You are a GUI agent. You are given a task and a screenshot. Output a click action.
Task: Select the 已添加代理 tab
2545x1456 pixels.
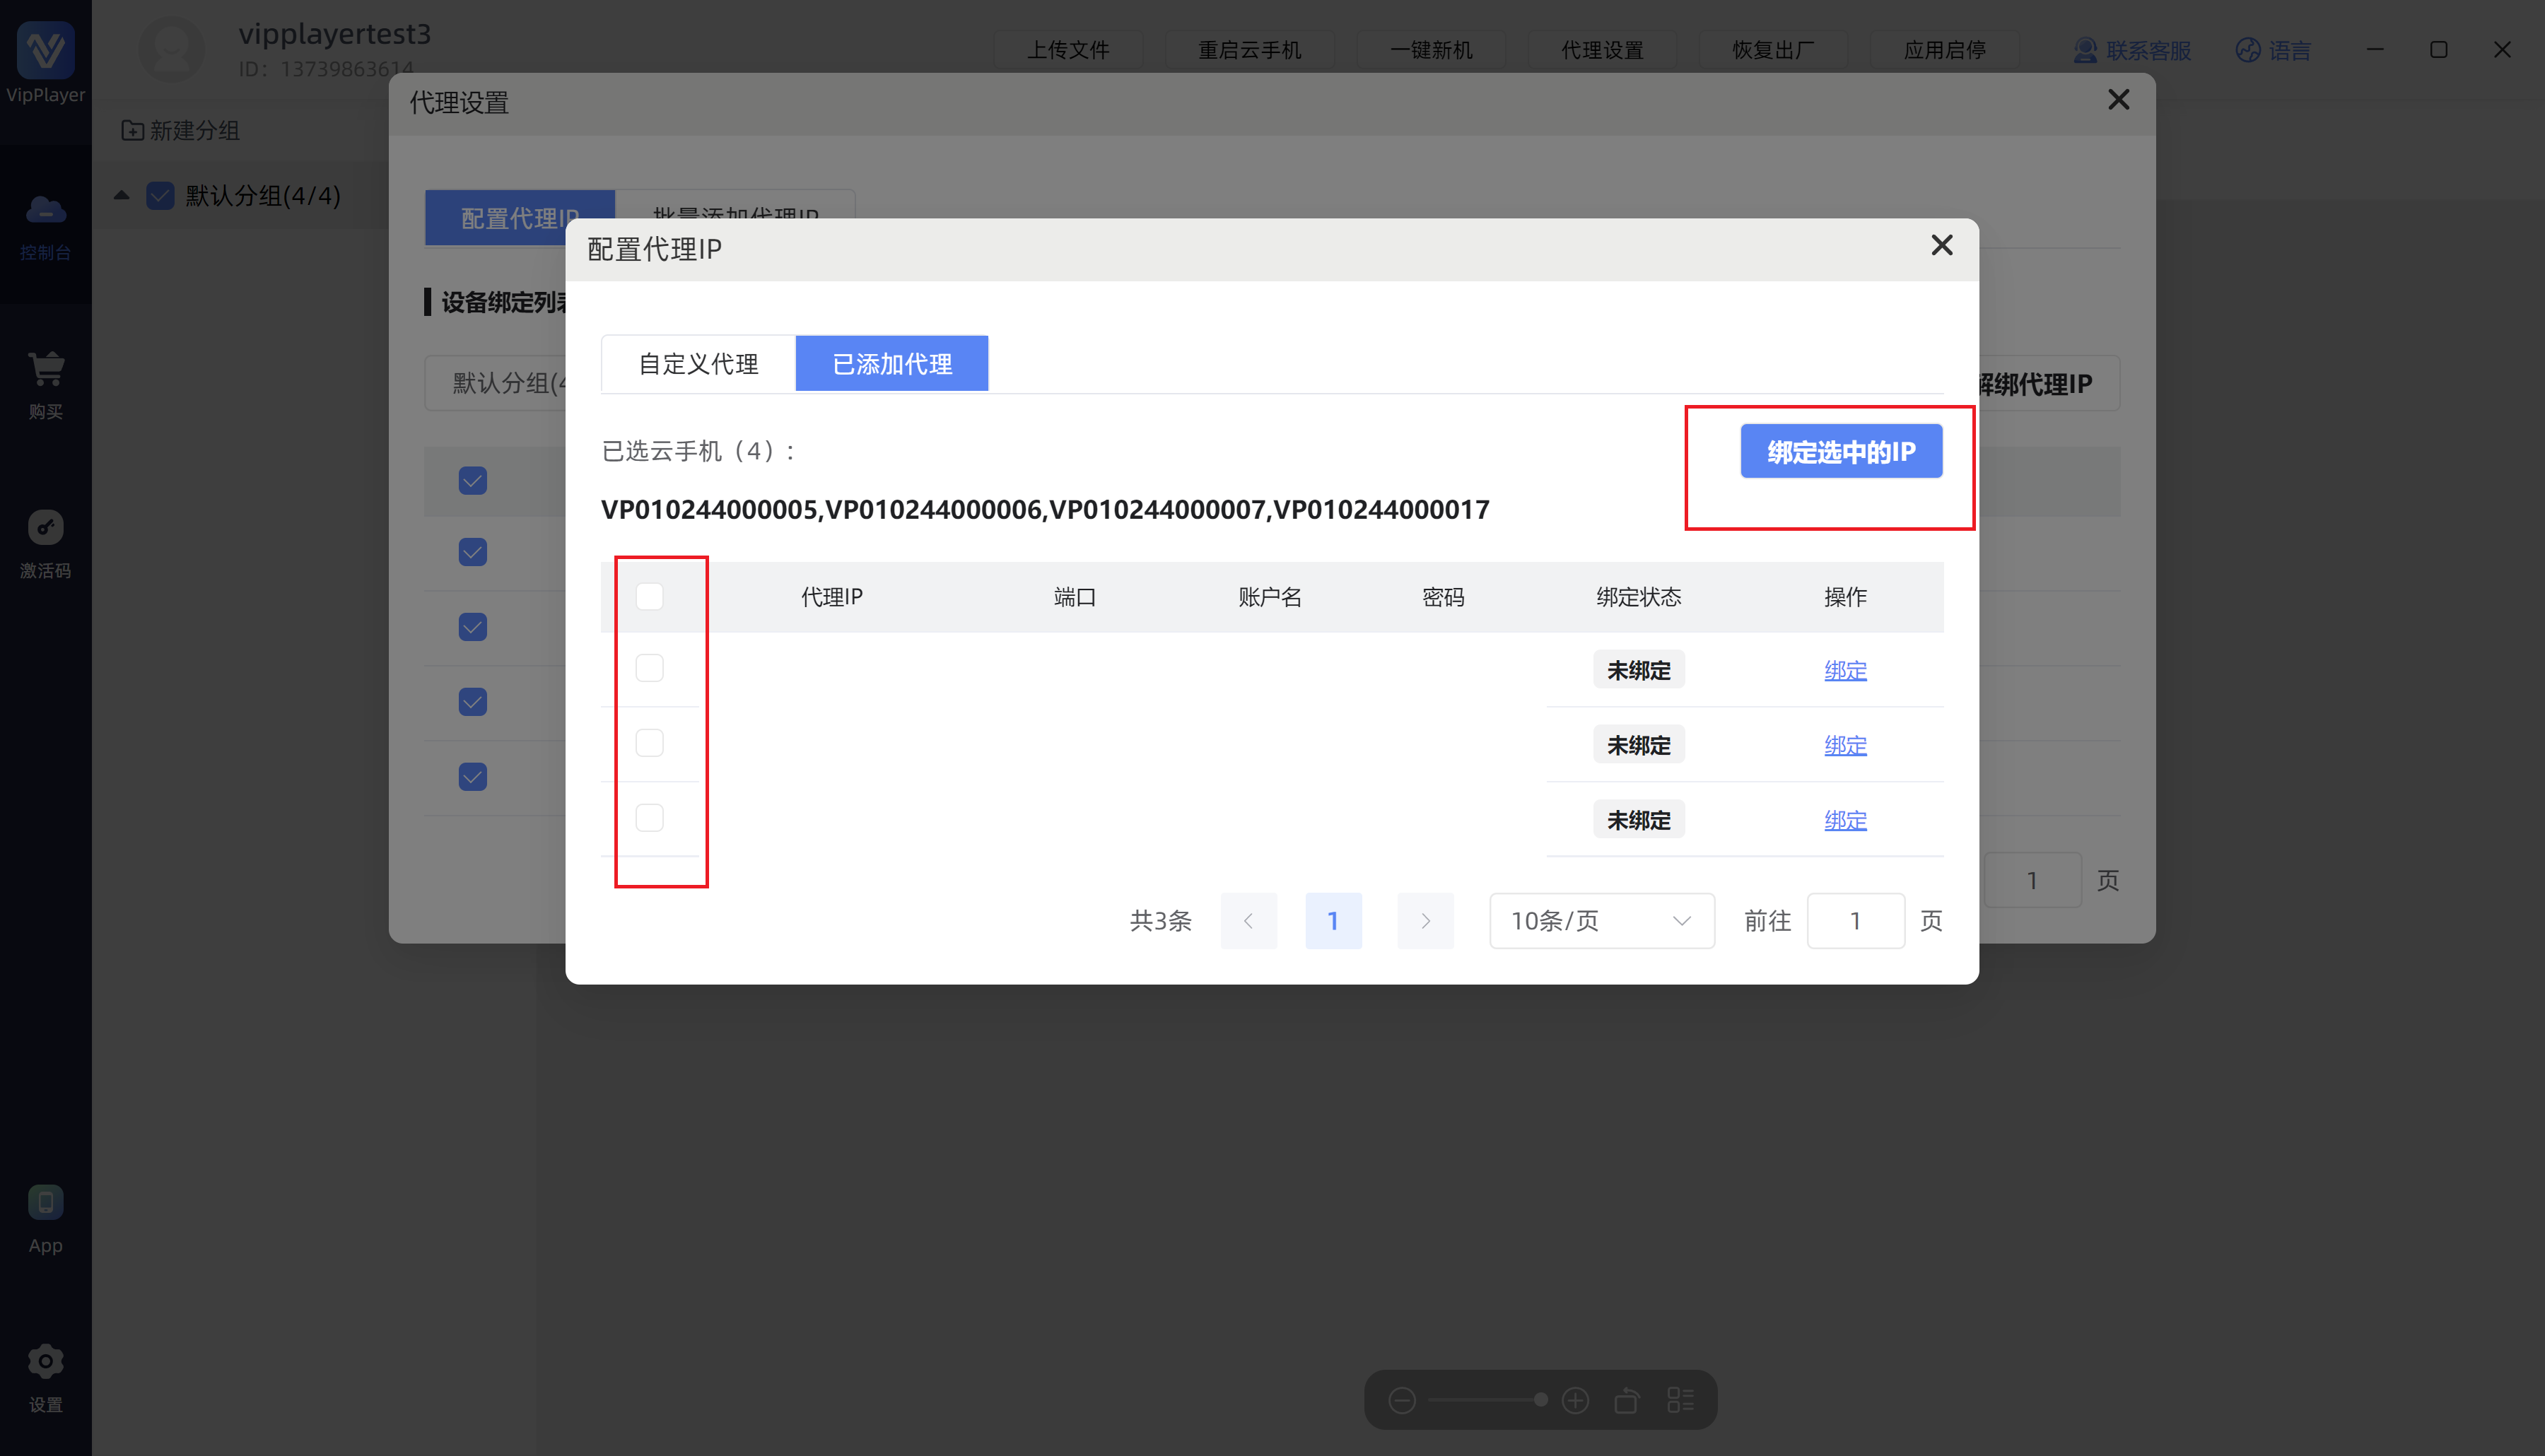pyautogui.click(x=891, y=364)
